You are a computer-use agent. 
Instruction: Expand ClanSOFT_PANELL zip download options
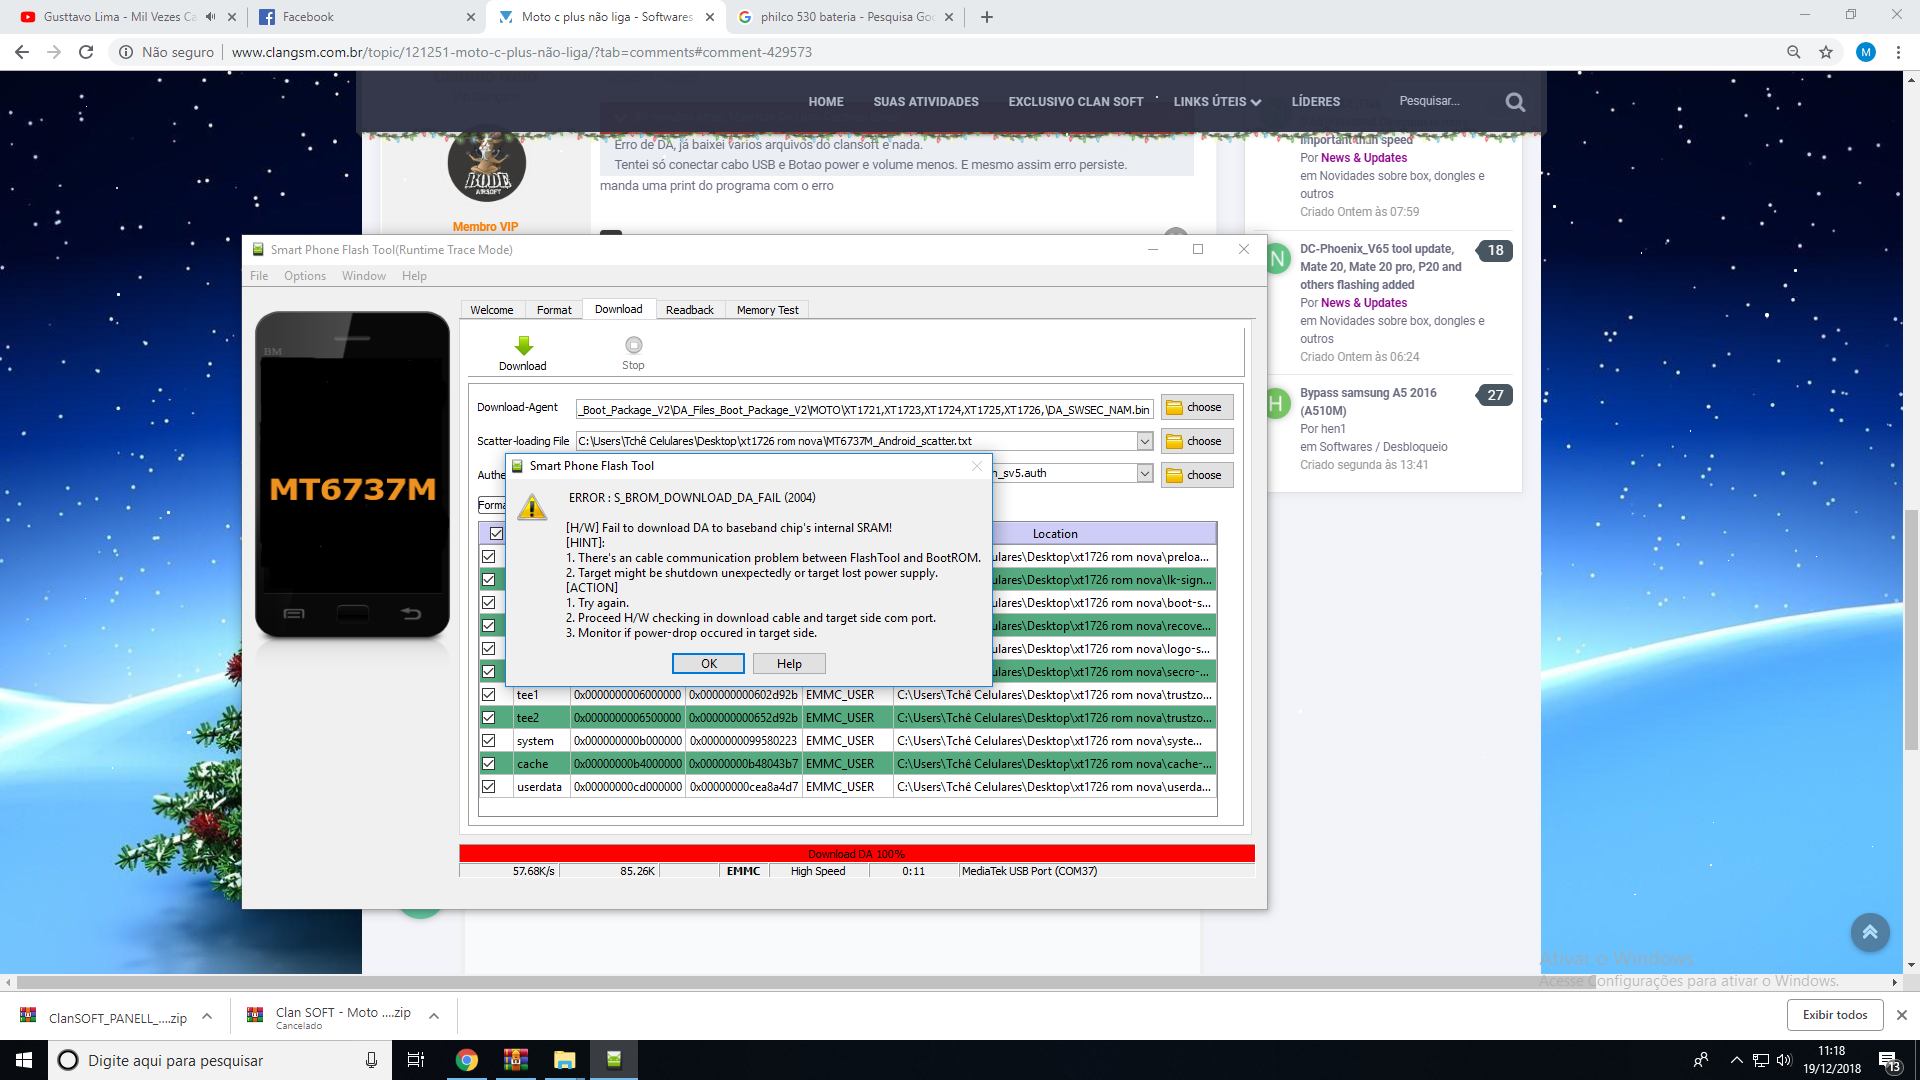coord(207,1016)
